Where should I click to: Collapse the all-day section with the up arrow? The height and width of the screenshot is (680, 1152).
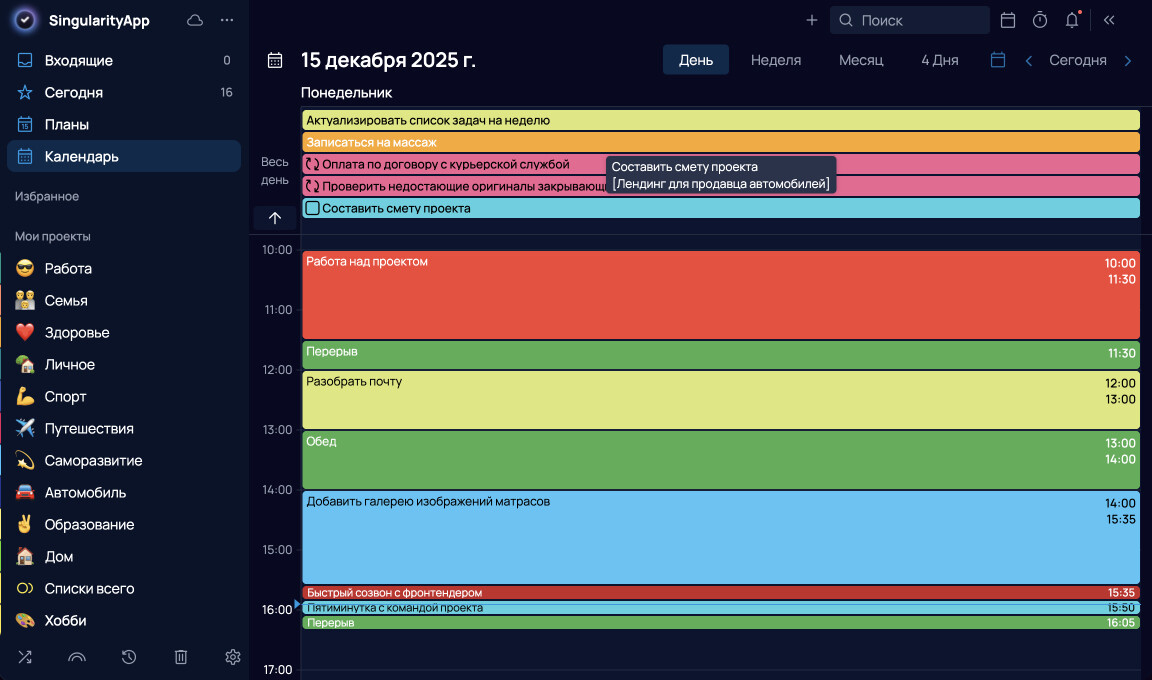[275, 218]
